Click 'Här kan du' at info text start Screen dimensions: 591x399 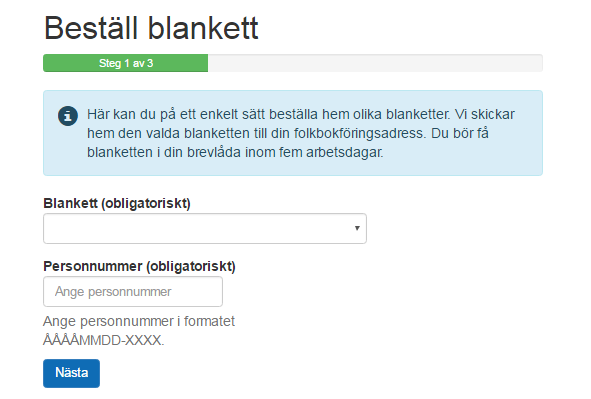(x=121, y=114)
